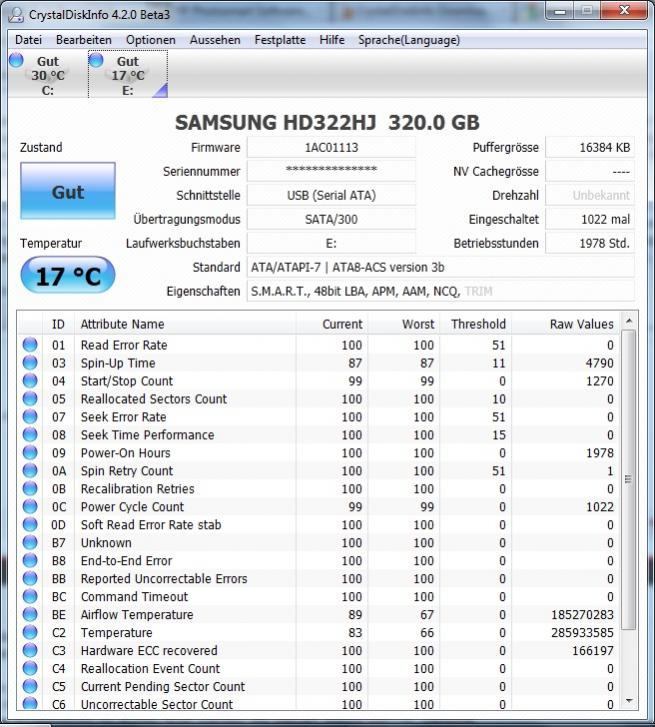Click status orb of Reallocated Sectors Count
Screen dimensions: 655x727
point(30,399)
